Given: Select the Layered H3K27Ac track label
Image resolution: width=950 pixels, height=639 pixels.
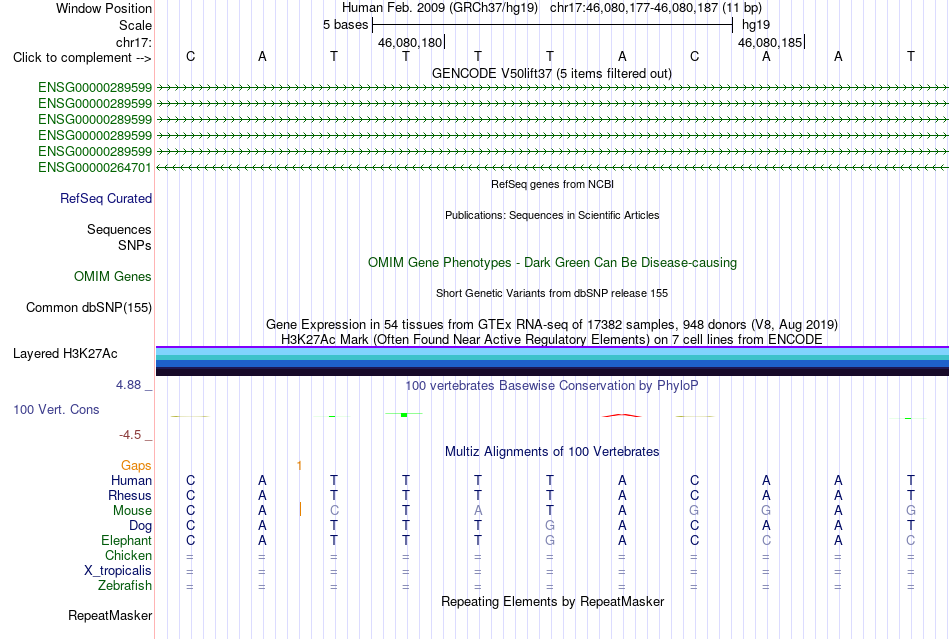Looking at the screenshot, I should pyautogui.click(x=65, y=354).
